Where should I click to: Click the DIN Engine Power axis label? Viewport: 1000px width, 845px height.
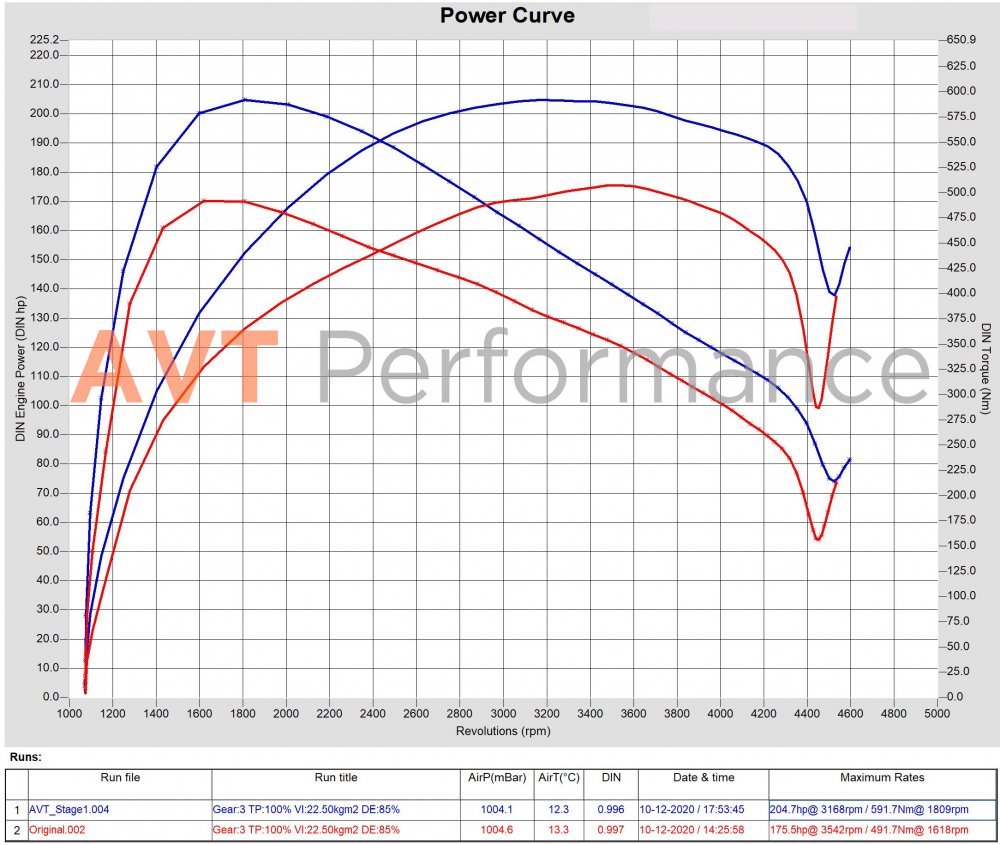coord(18,368)
